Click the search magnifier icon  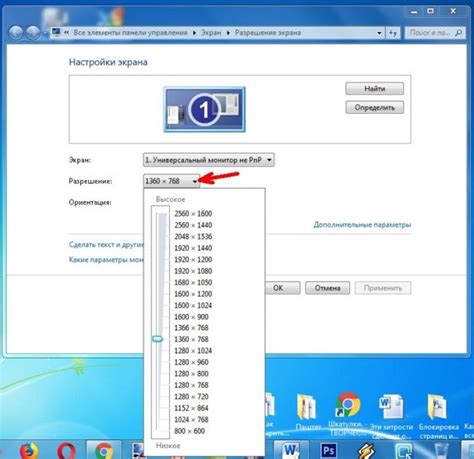(459, 33)
